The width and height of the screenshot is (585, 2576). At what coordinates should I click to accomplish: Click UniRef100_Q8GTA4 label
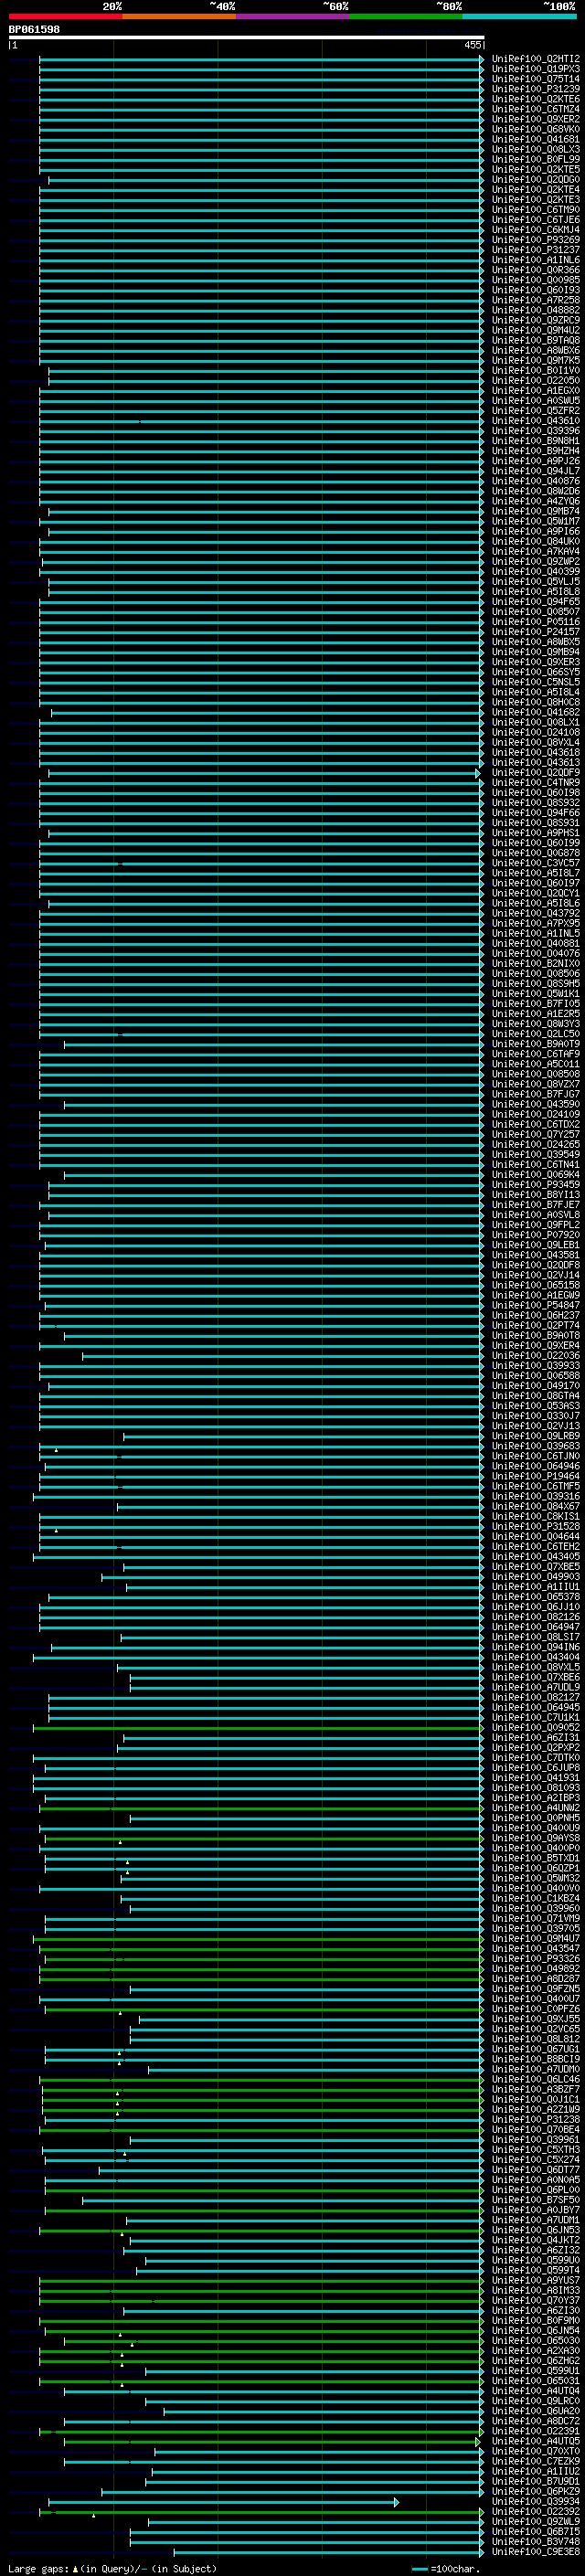point(536,1395)
